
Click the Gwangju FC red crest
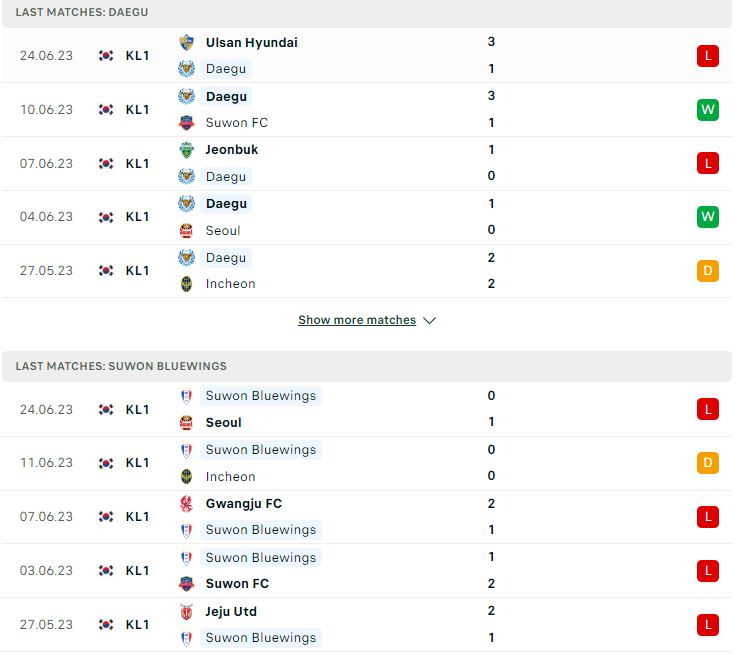pyautogui.click(x=186, y=504)
